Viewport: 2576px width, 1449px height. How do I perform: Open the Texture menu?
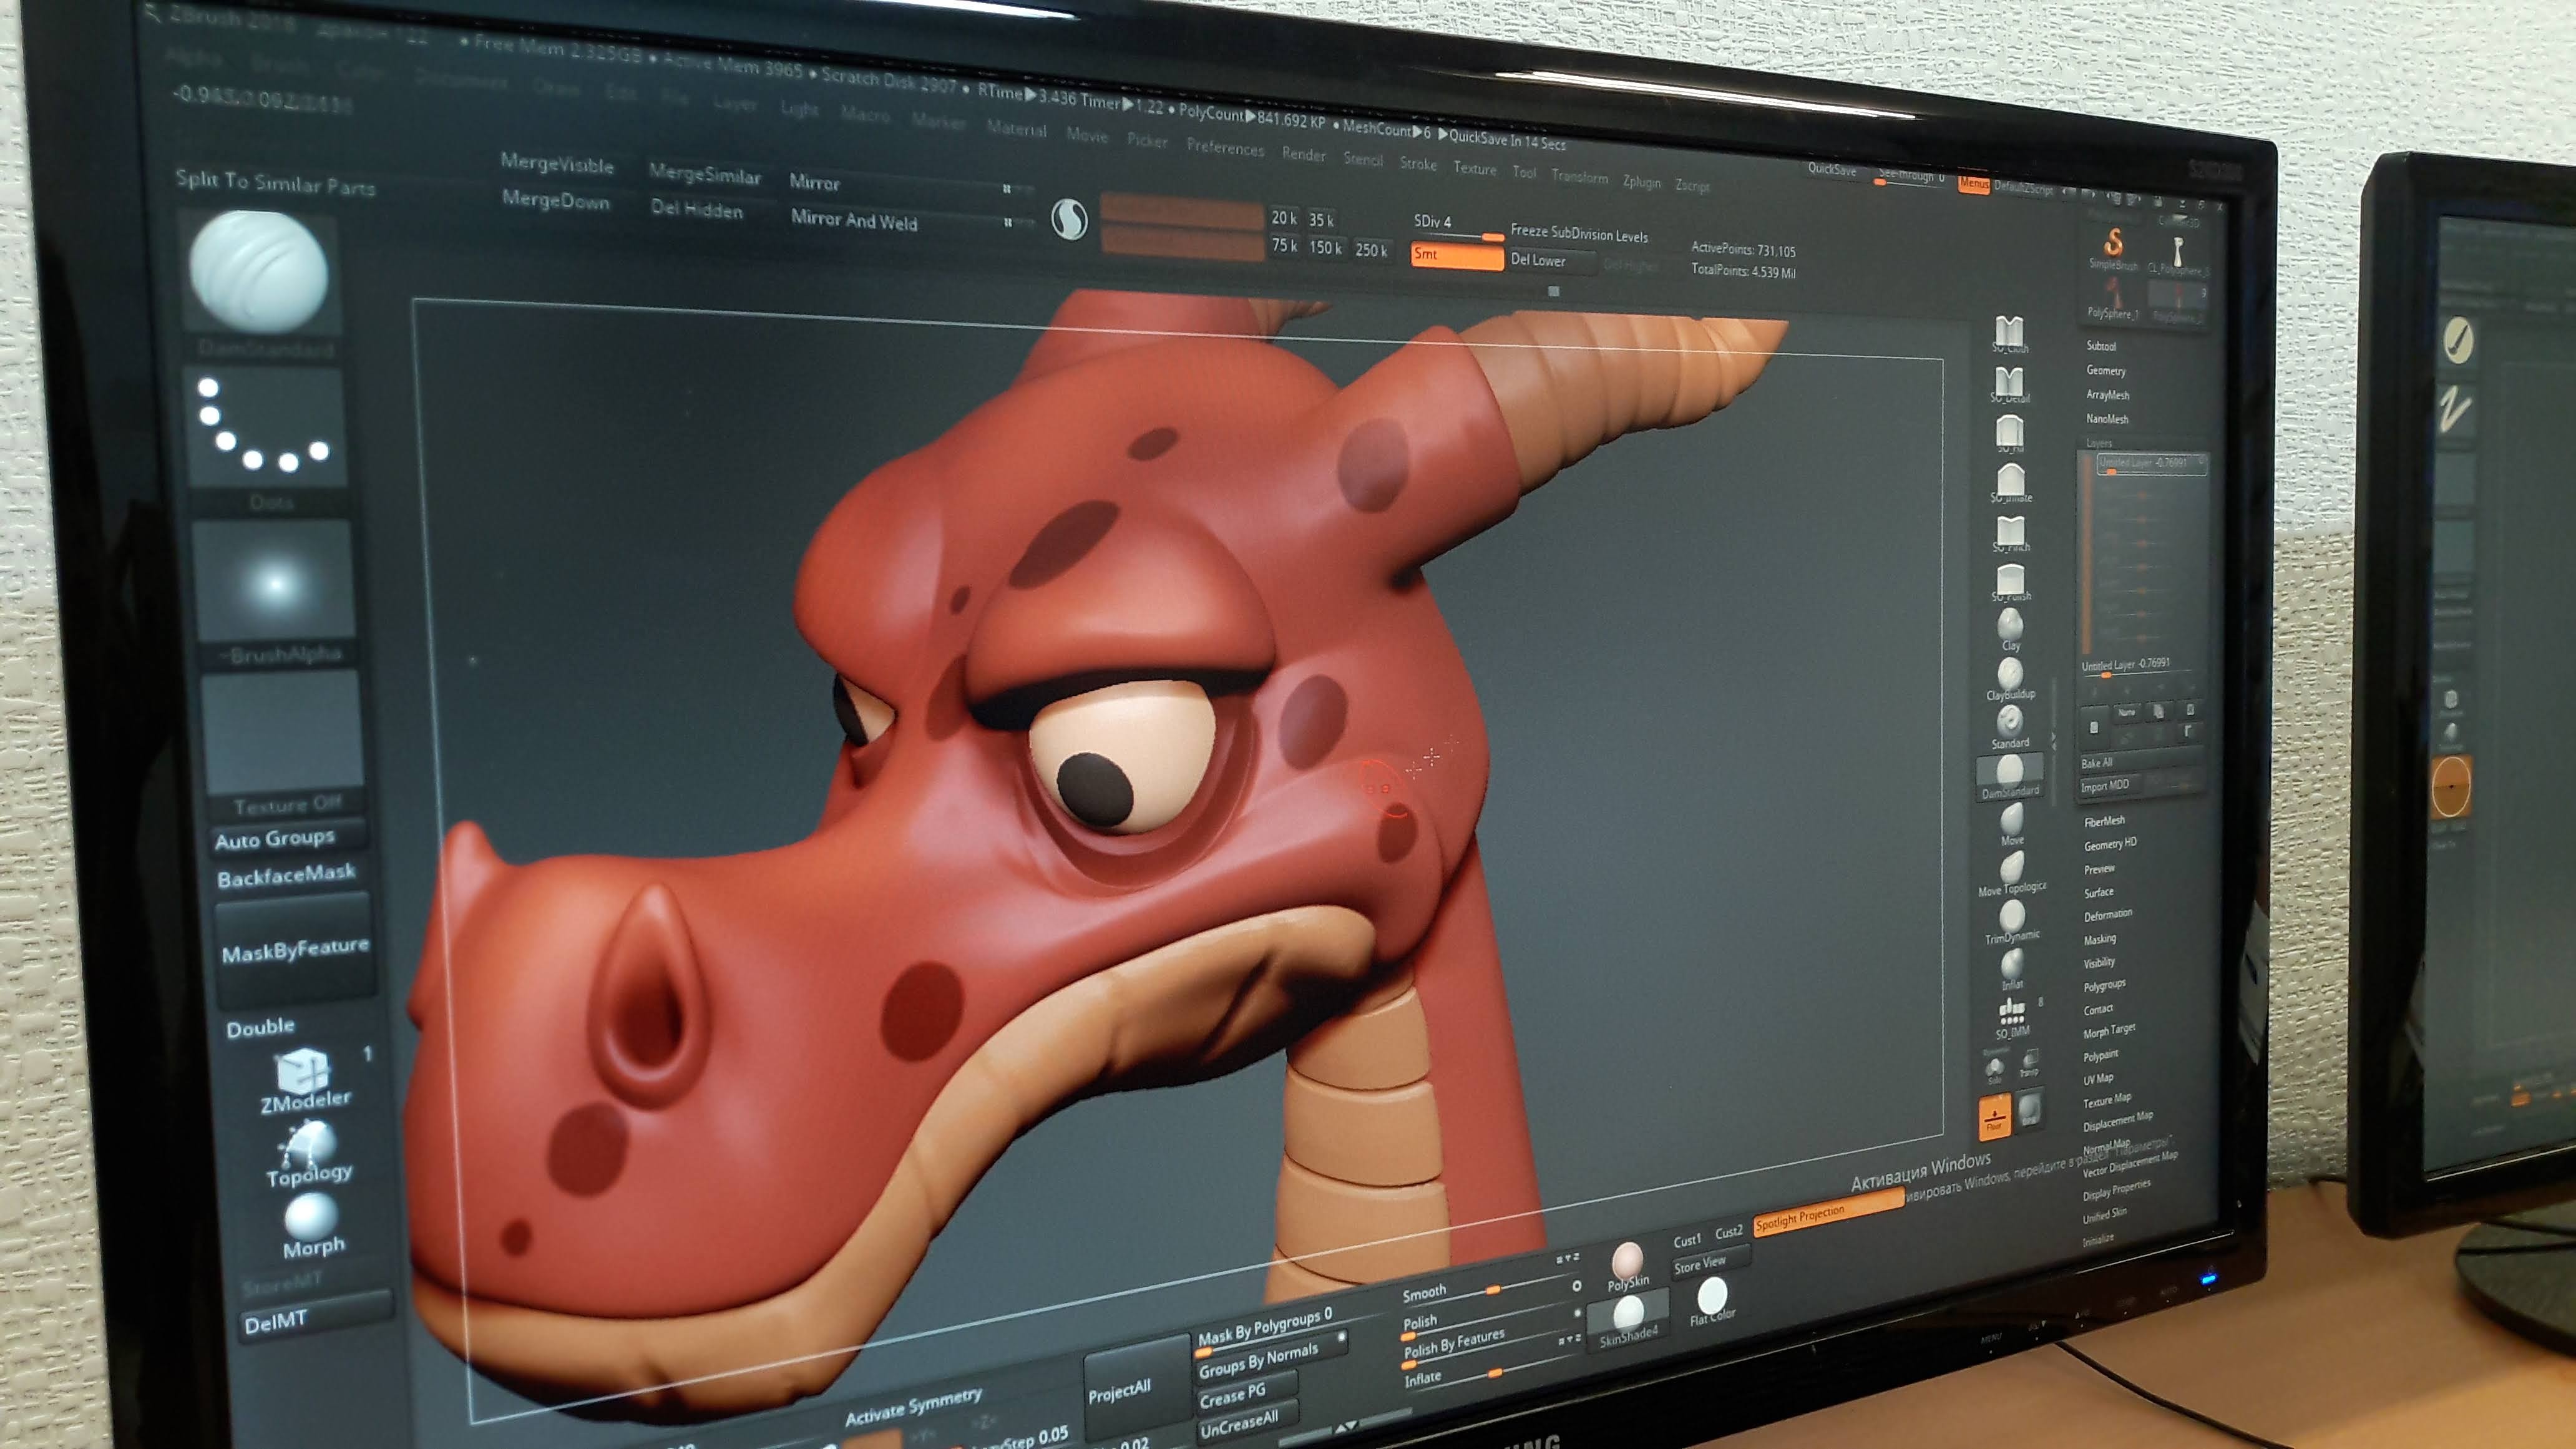[1475, 168]
